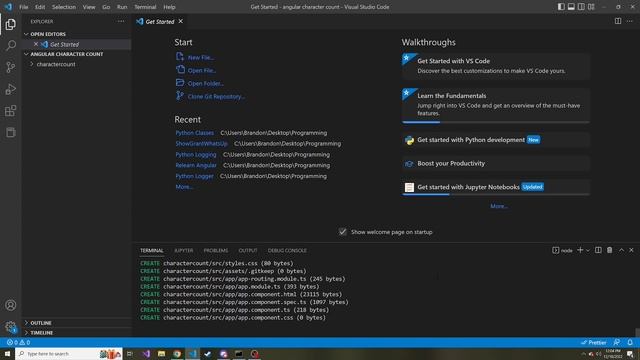Toggle secondary side bar layout icon
The height and width of the screenshot is (360, 640).
click(581, 7)
